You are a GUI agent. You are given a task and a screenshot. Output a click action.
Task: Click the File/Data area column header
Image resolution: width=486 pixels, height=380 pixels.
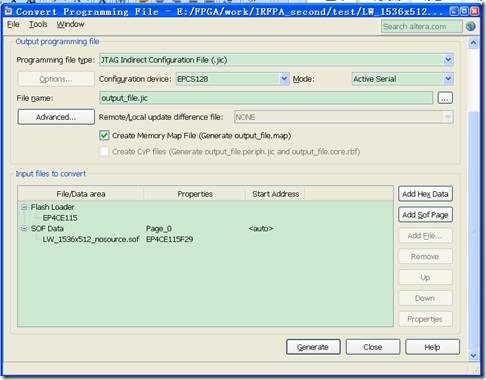81,194
